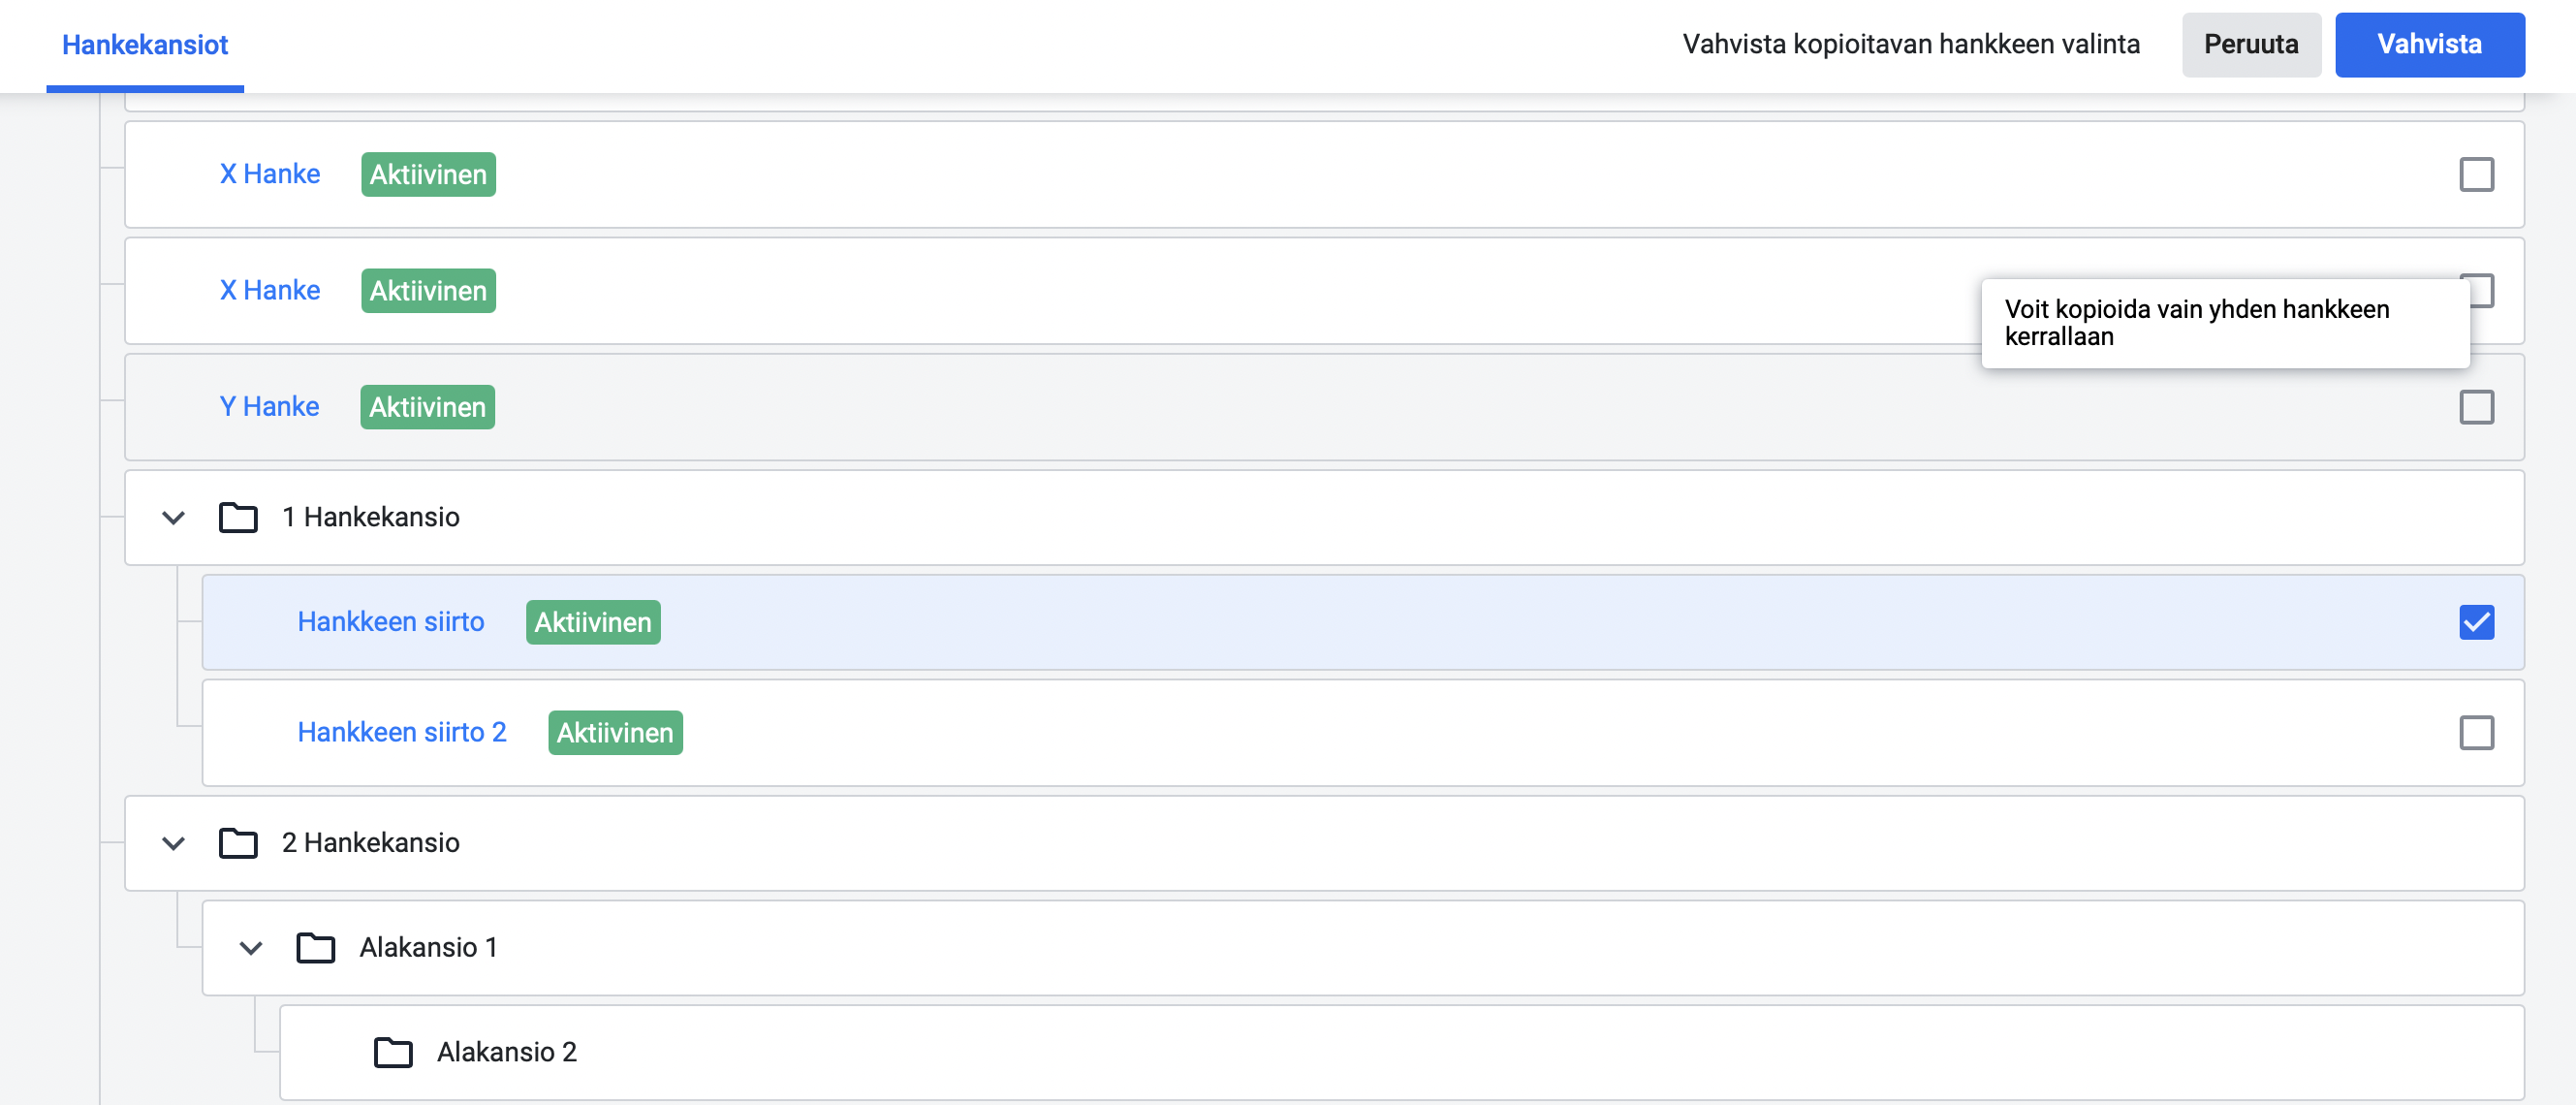Open the Y Hanke project link
Screen dimensions: 2576x1105
269,407
